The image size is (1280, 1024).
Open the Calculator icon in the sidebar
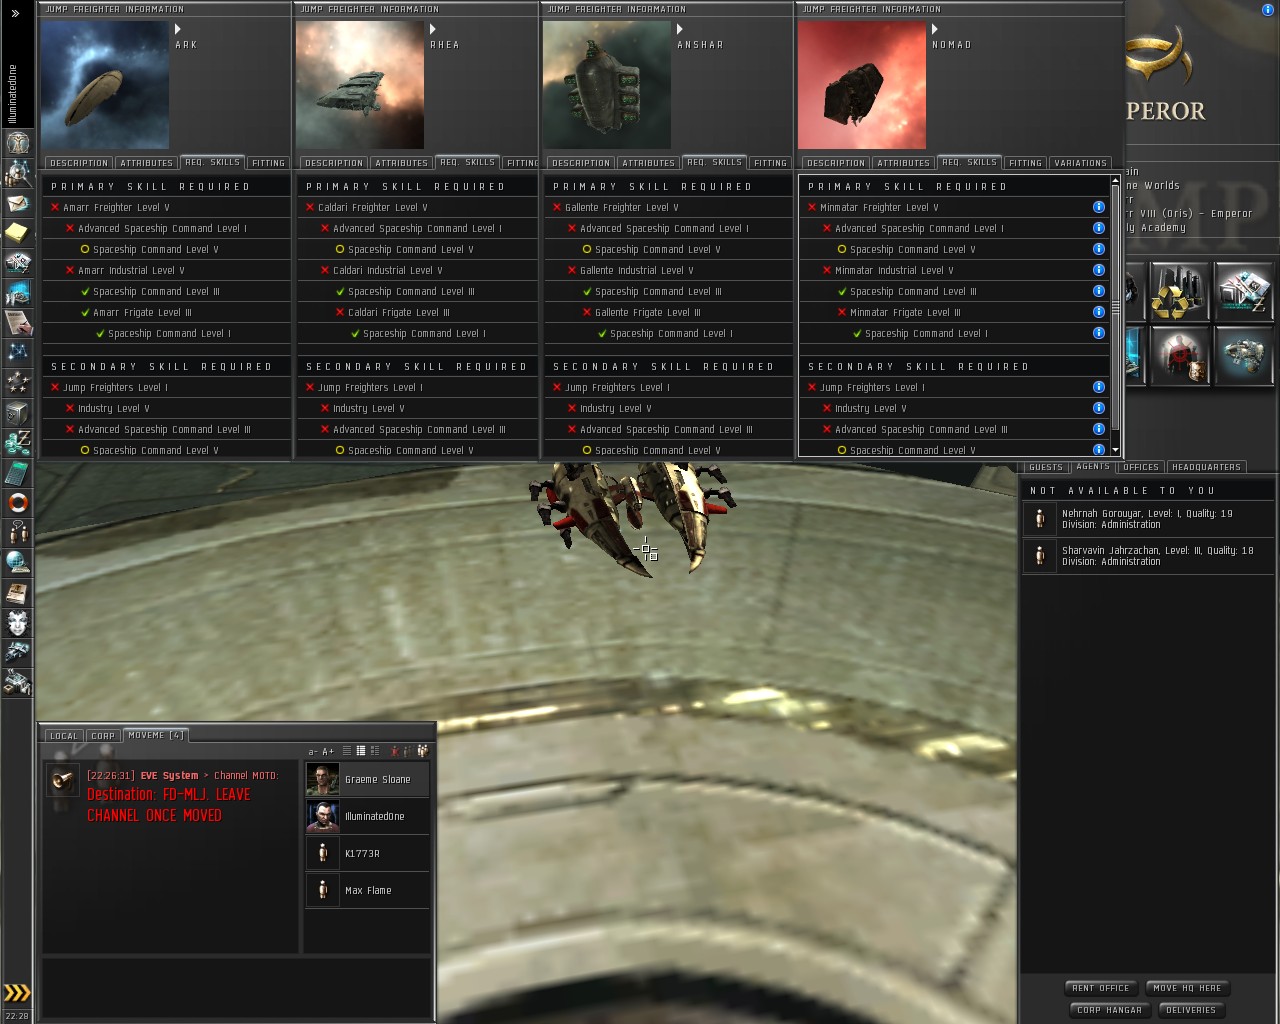click(x=17, y=472)
